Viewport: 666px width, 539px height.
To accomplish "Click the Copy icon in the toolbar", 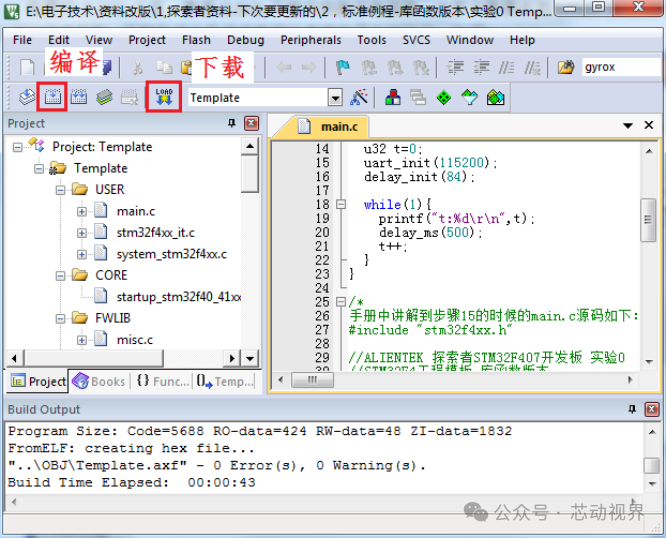I will click(164, 67).
